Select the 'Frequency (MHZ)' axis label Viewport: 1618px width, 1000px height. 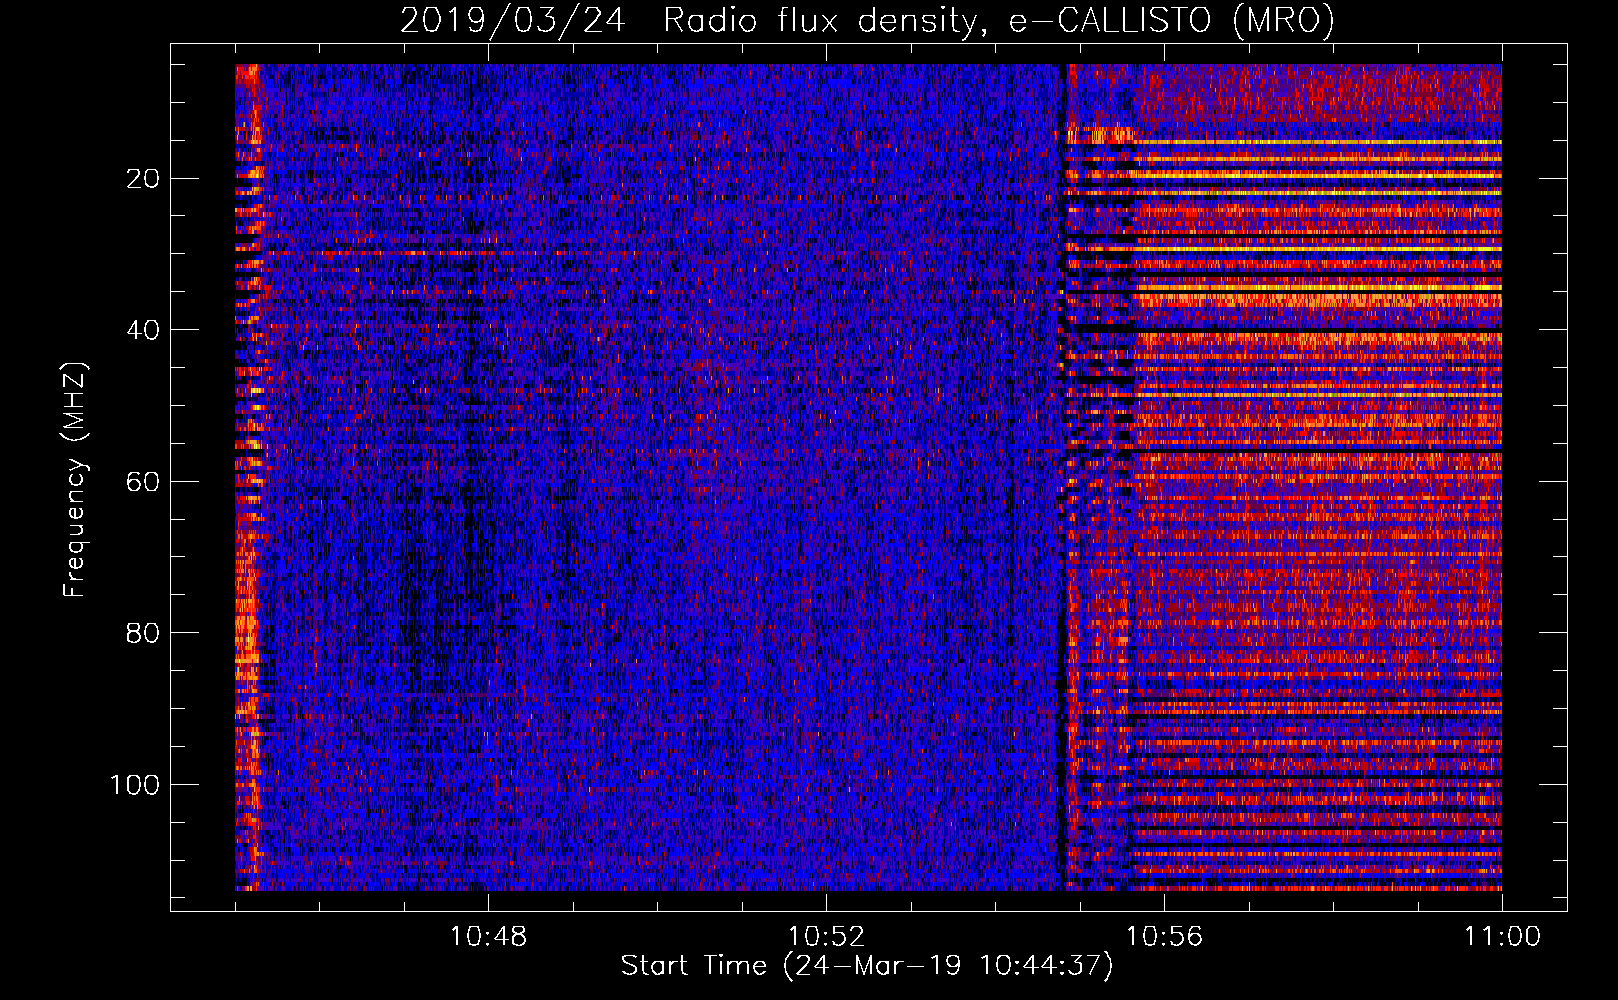74,478
